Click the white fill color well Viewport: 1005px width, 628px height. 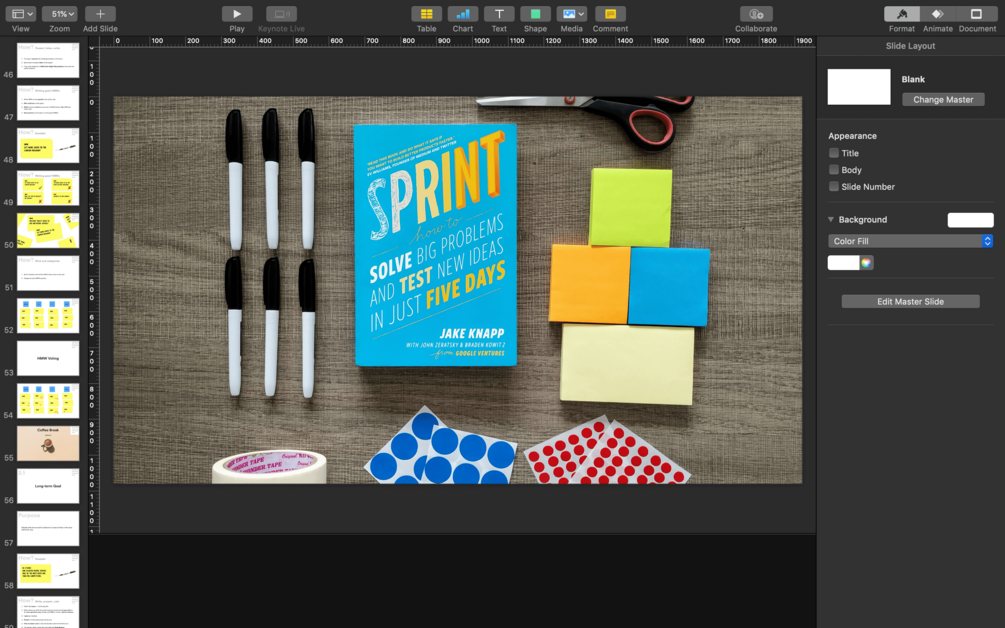843,263
